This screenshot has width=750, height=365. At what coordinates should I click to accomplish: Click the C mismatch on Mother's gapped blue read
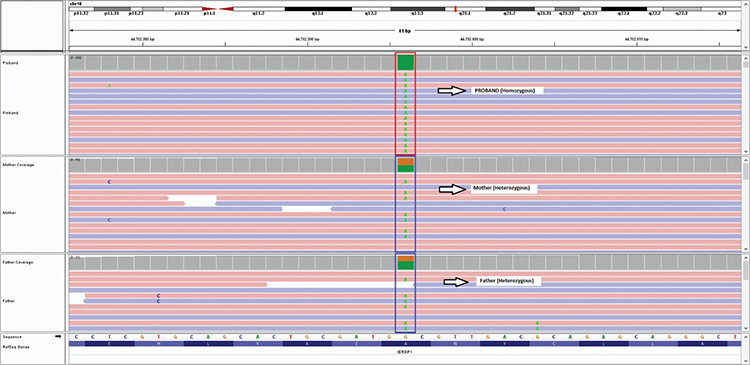pyautogui.click(x=504, y=209)
